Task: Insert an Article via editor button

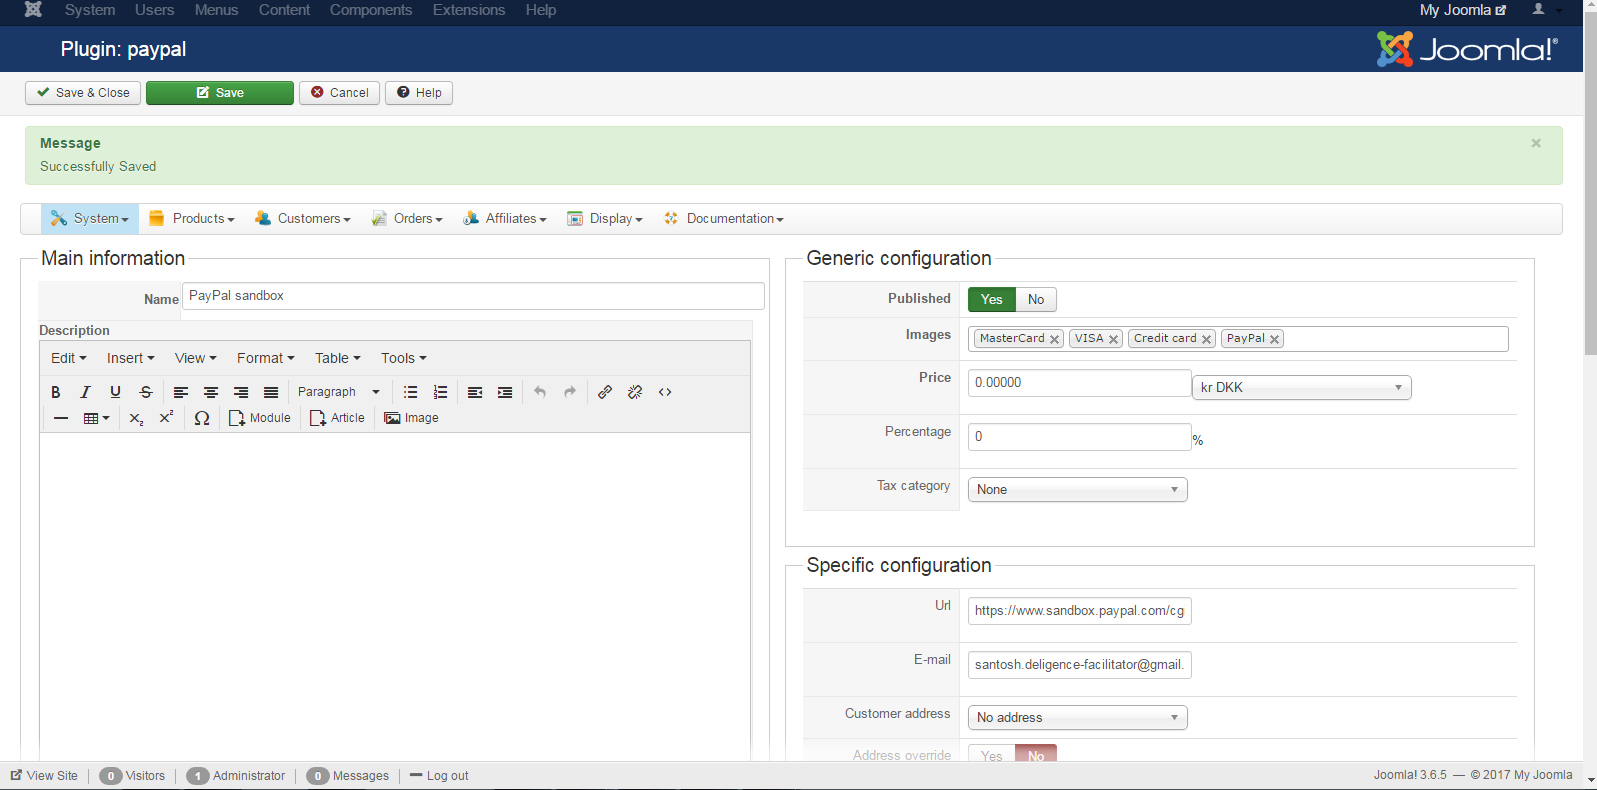Action: pyautogui.click(x=338, y=418)
